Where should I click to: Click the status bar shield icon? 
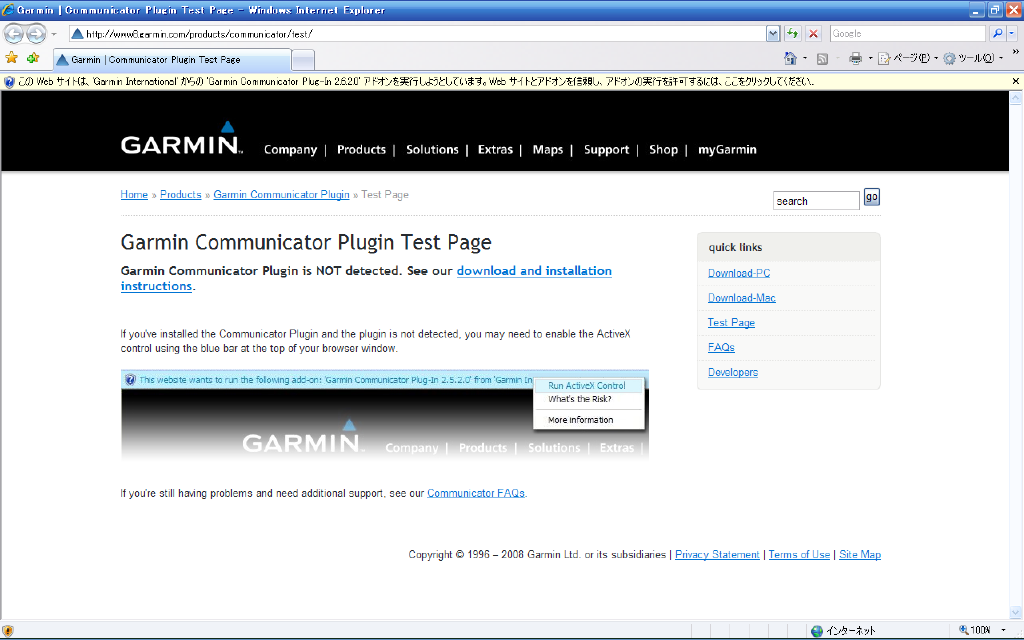click(x=7, y=631)
